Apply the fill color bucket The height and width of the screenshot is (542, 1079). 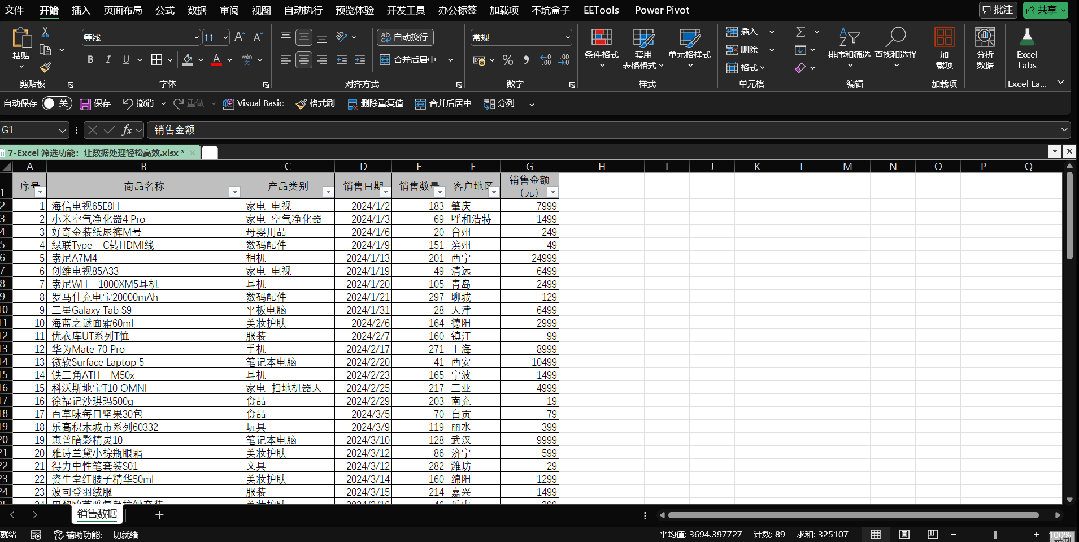(187, 60)
